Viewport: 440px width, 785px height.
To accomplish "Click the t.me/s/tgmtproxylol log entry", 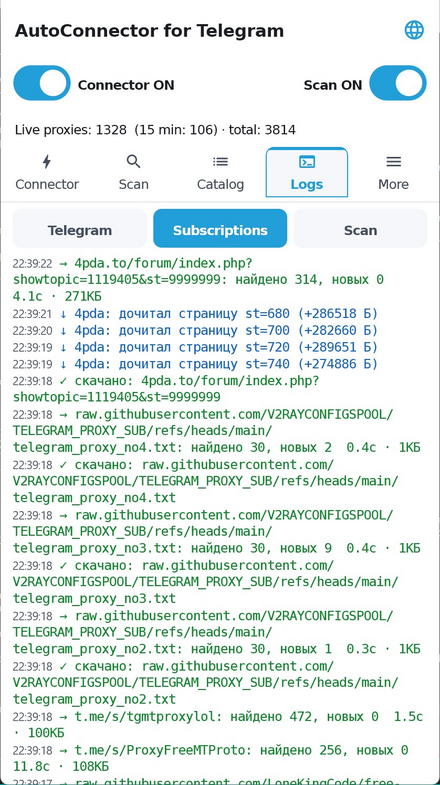I will pos(218,725).
